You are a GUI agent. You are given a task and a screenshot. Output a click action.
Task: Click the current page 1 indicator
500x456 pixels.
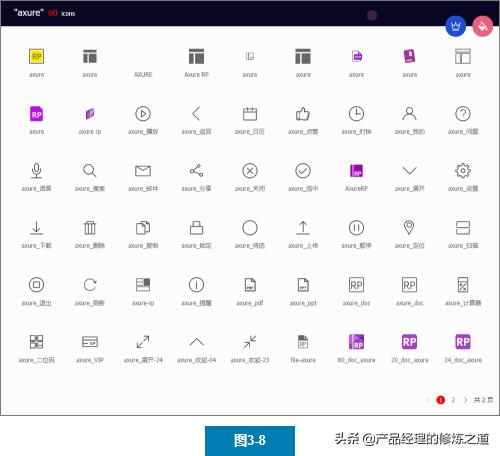(441, 400)
